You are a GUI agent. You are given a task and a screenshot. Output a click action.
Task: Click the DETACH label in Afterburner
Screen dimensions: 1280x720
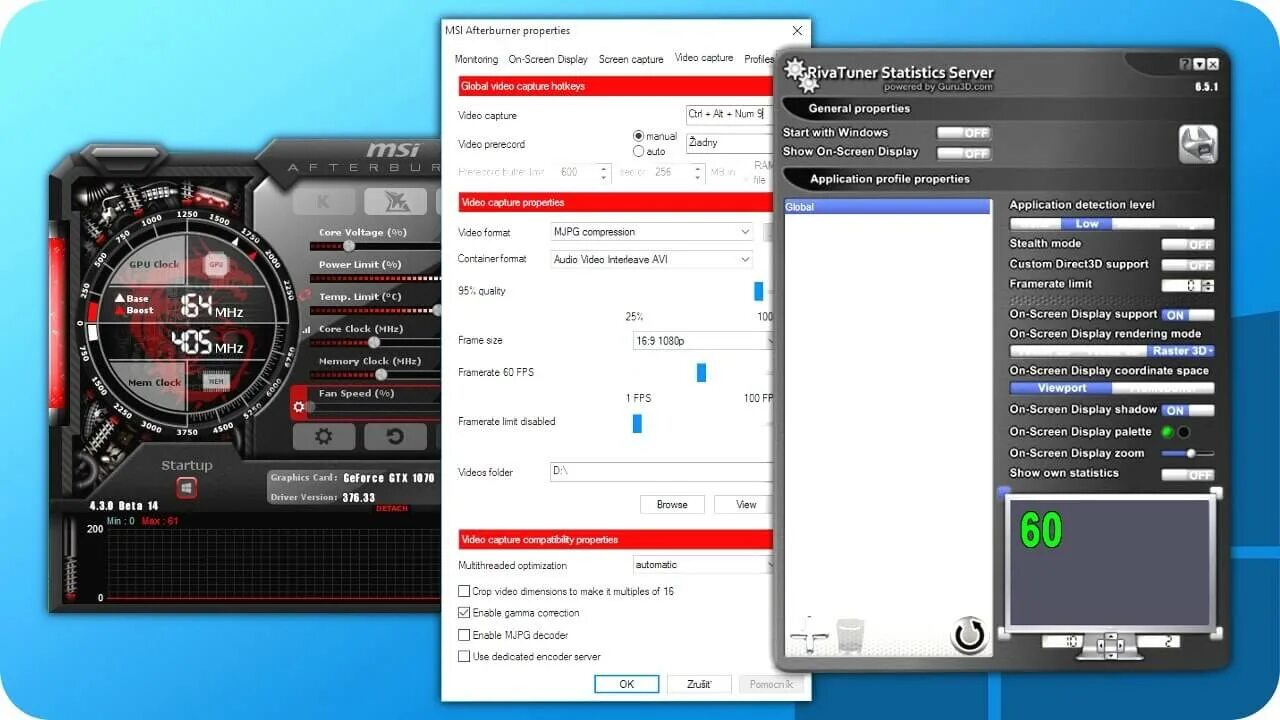click(x=392, y=509)
